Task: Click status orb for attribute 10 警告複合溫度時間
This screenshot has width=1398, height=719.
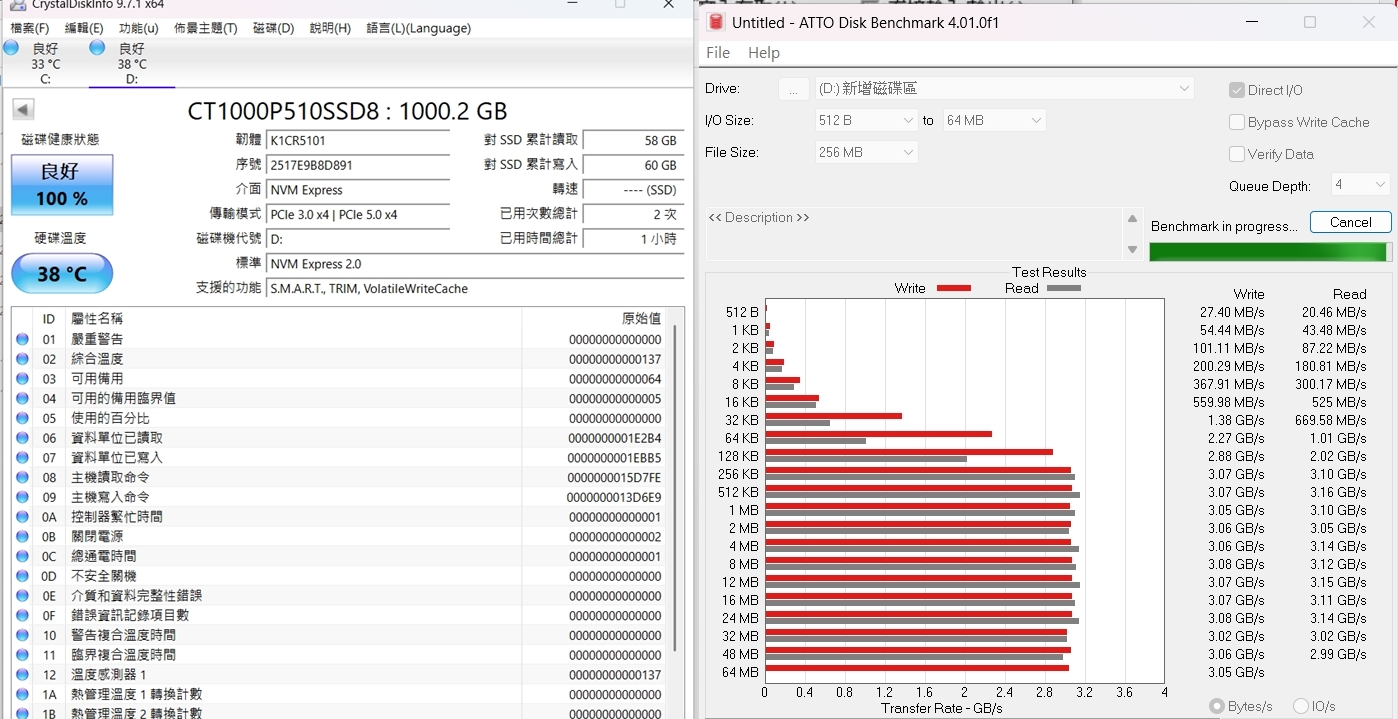Action: point(23,635)
